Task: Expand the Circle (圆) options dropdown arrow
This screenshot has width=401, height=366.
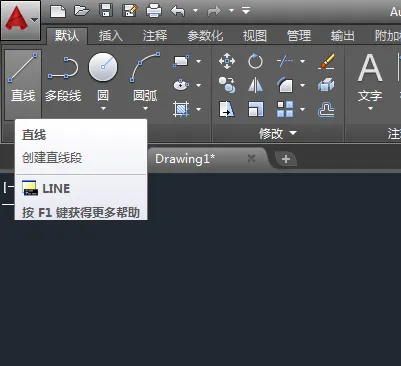Action: tap(103, 108)
